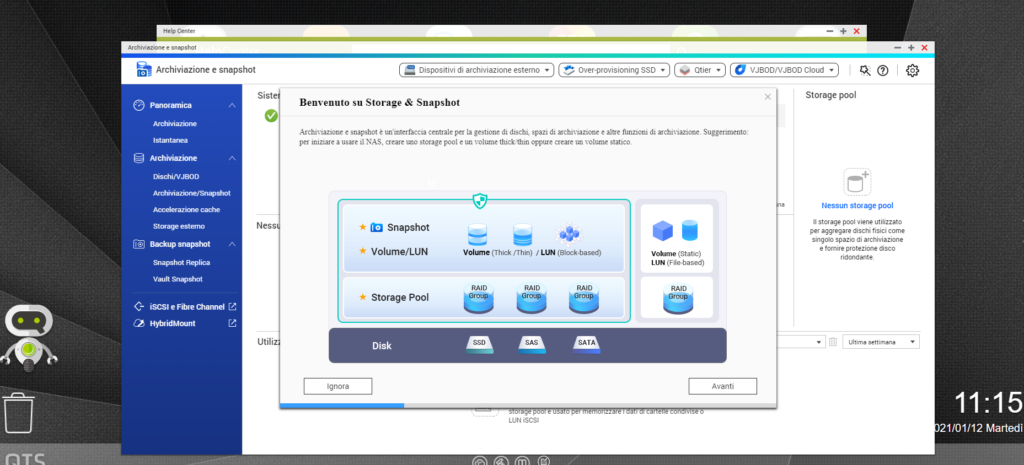Click the shield icon atop the diagram

[x=480, y=200]
